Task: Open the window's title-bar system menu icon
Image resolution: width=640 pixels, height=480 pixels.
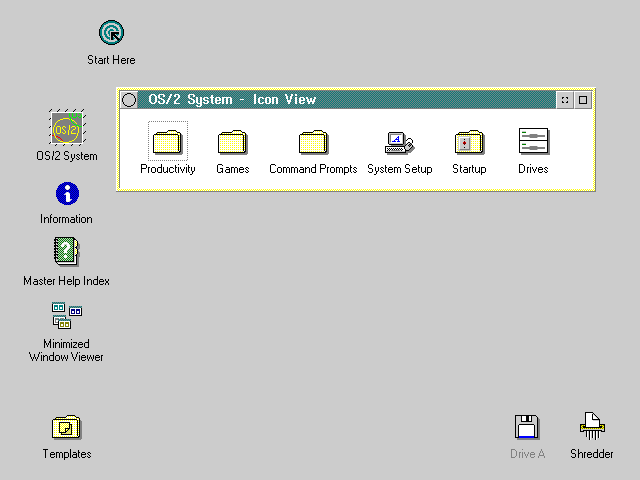Action: 129,99
